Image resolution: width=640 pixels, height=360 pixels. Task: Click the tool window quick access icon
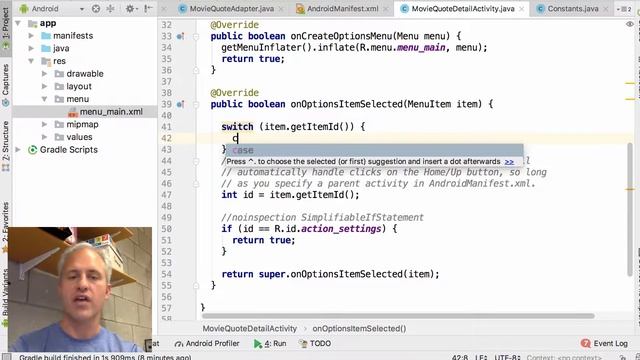coord(6,357)
